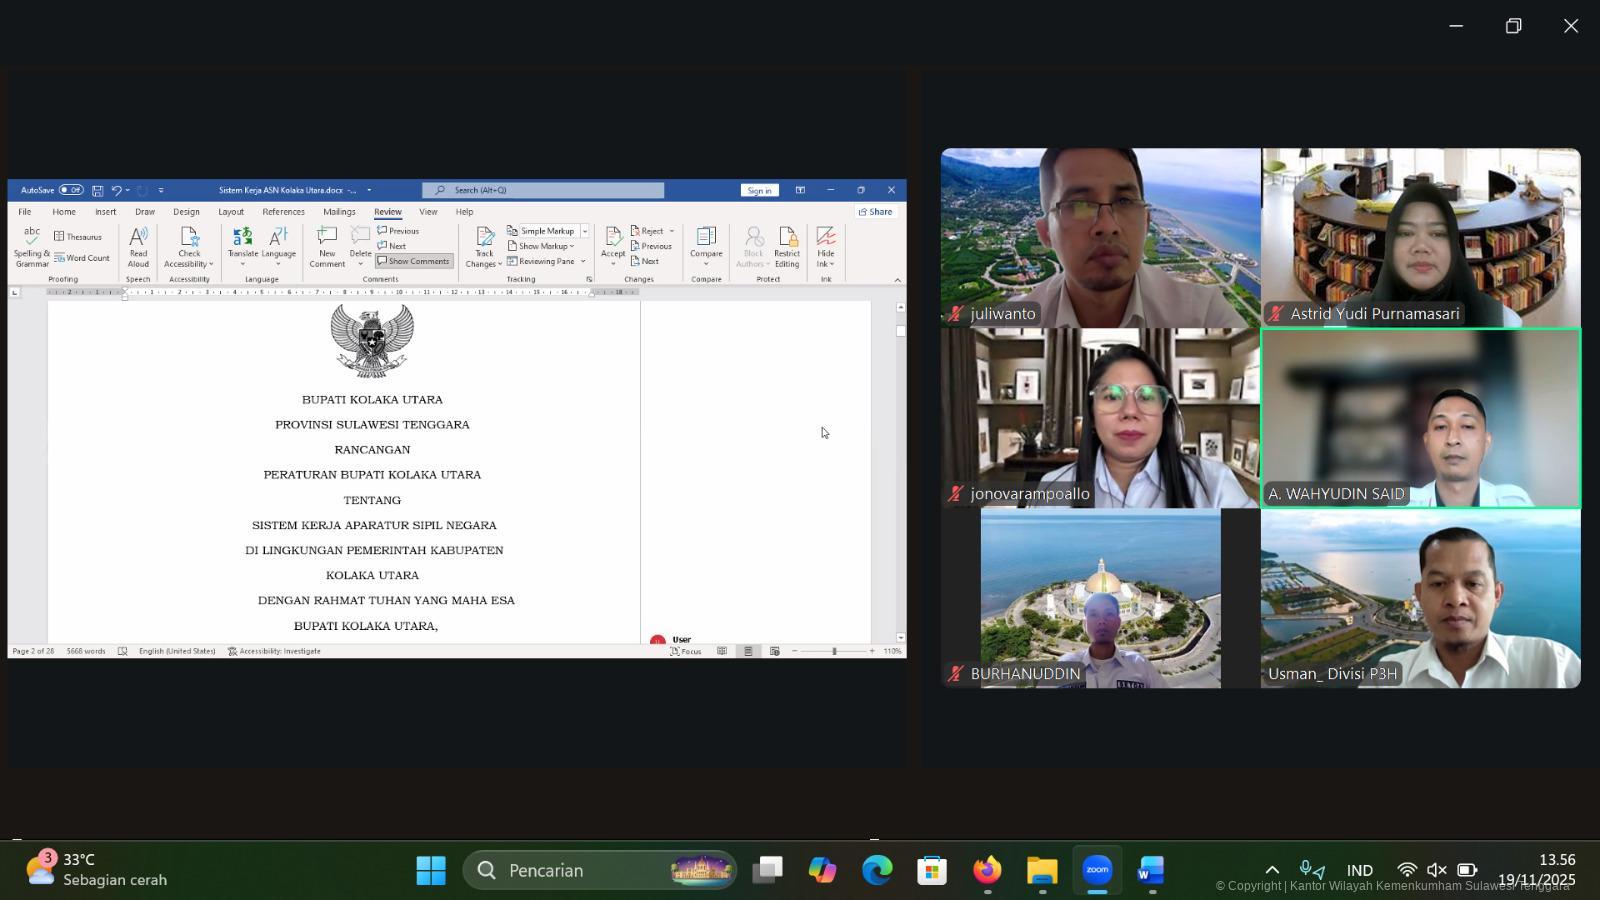The image size is (1600, 900).
Task: Open Restrict Editing pane
Action: 787,240
